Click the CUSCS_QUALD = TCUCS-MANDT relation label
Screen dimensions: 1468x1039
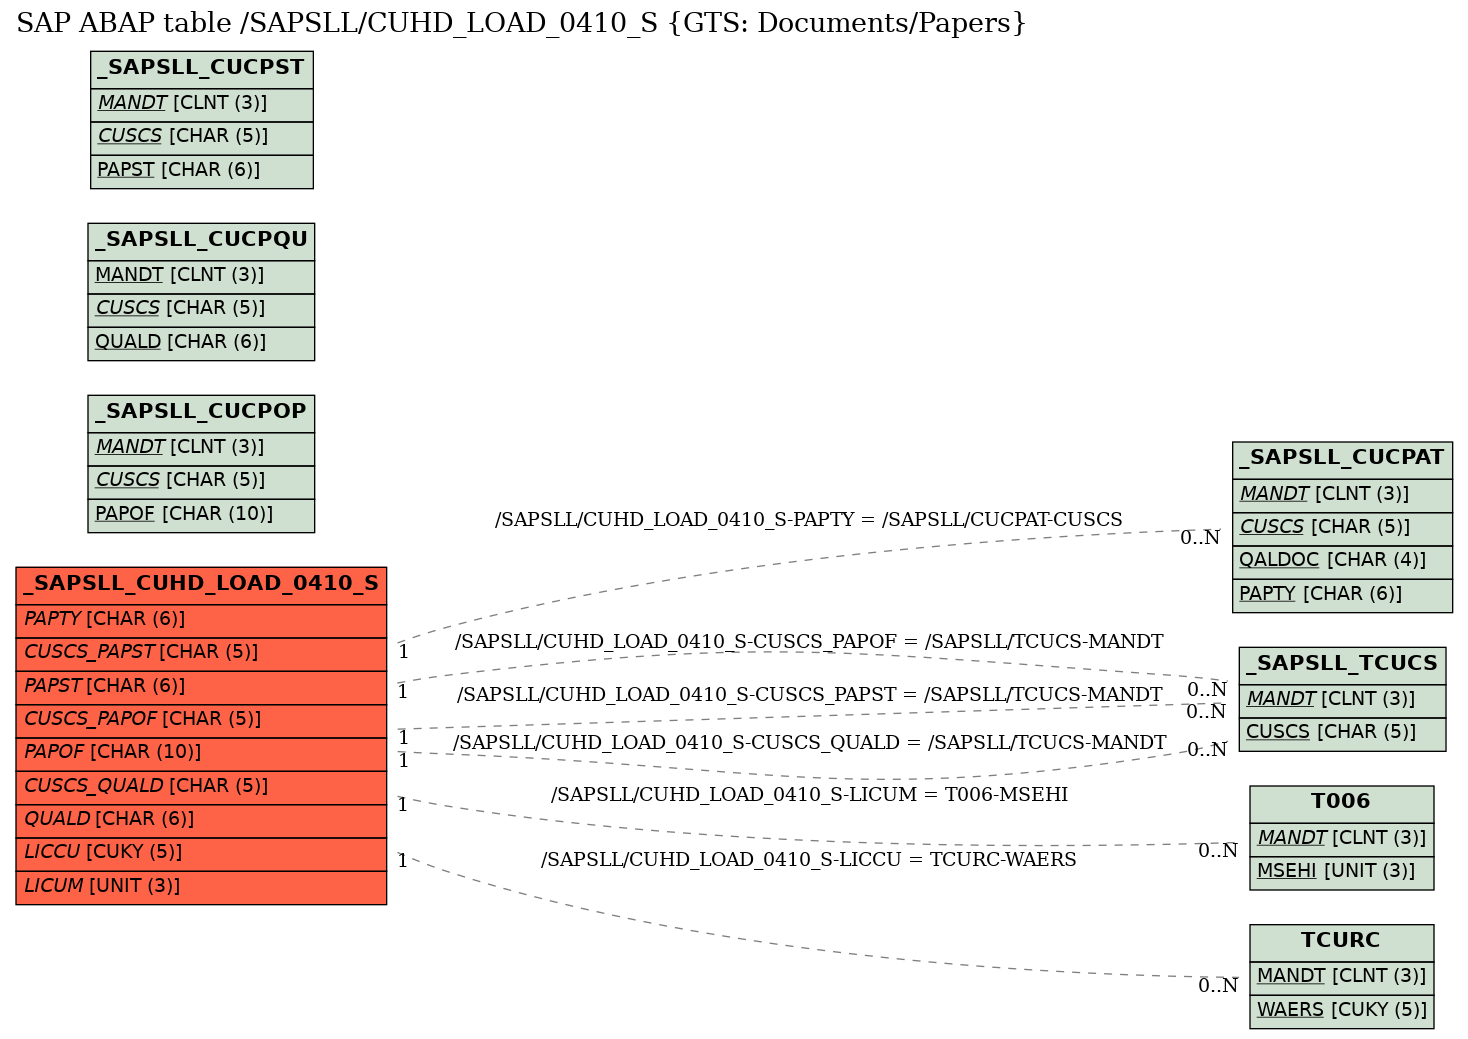[x=810, y=743]
